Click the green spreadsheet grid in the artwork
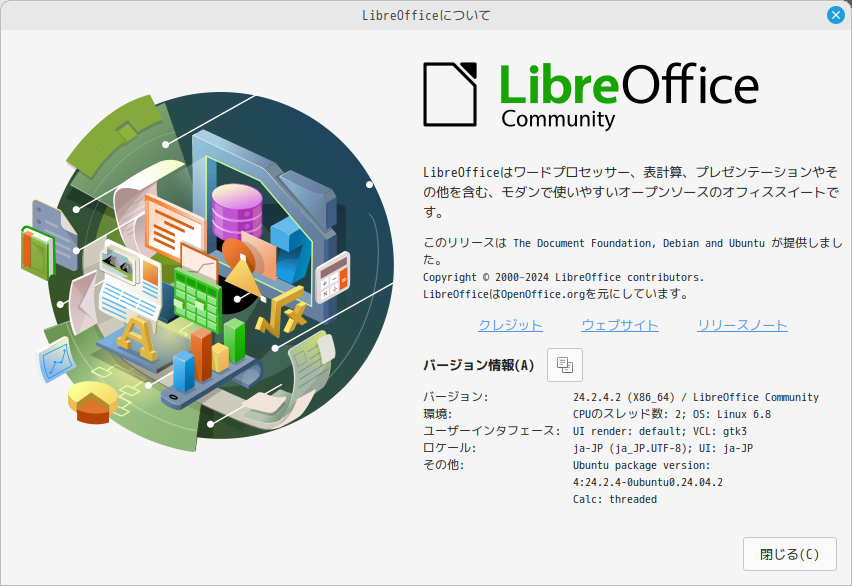This screenshot has width=852, height=586. click(197, 301)
